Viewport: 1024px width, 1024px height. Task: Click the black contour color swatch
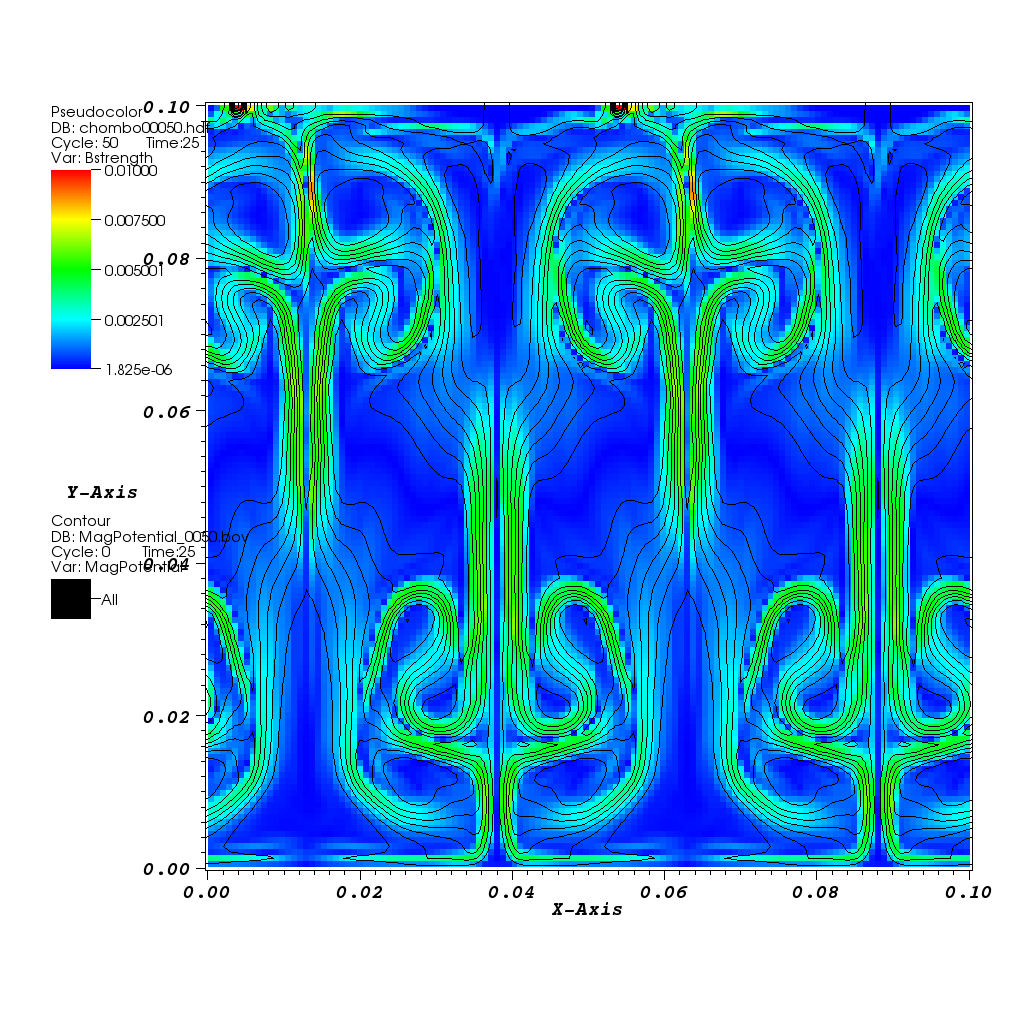click(x=71, y=599)
